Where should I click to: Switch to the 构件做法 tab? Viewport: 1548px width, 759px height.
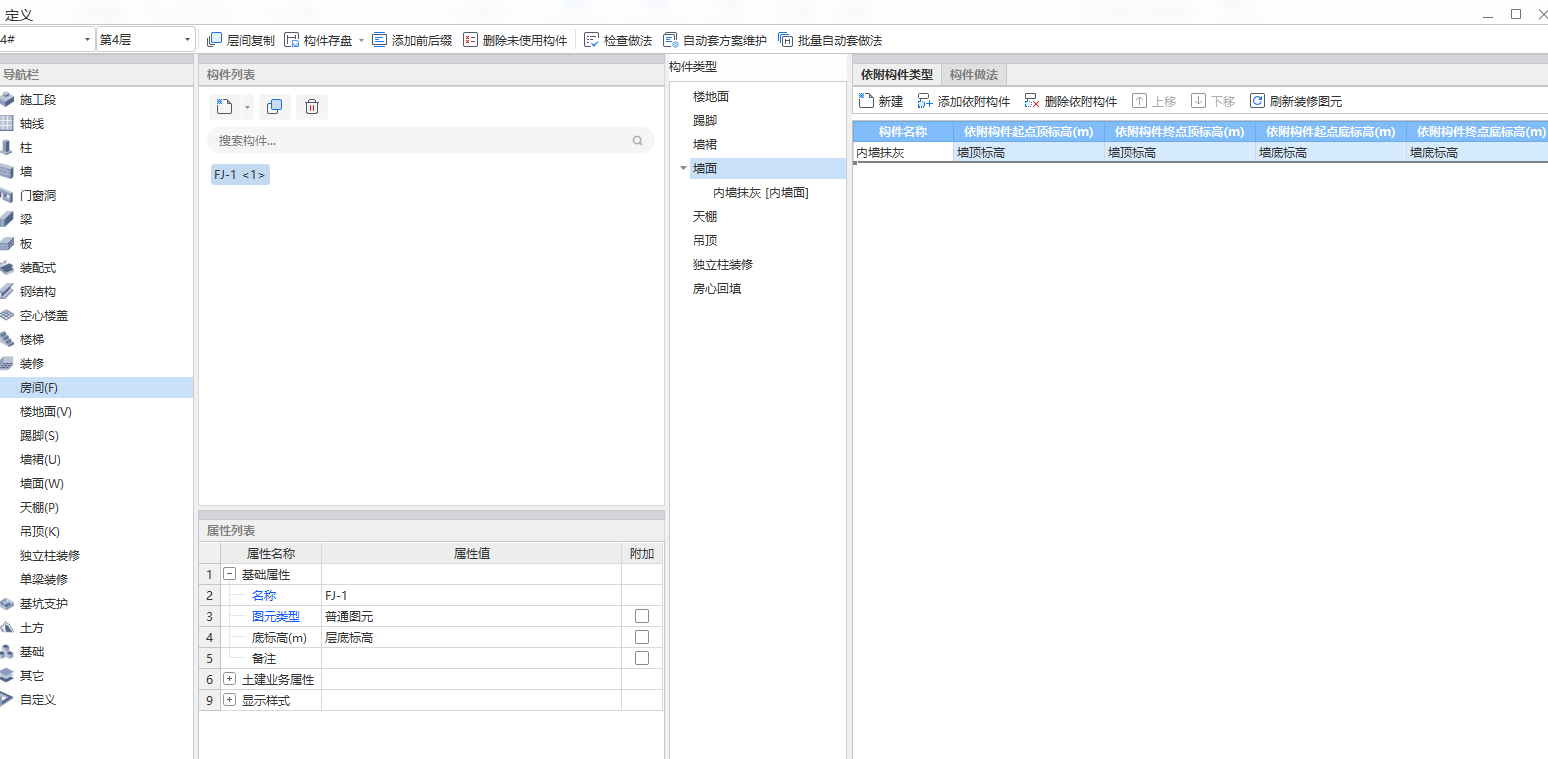(974, 74)
